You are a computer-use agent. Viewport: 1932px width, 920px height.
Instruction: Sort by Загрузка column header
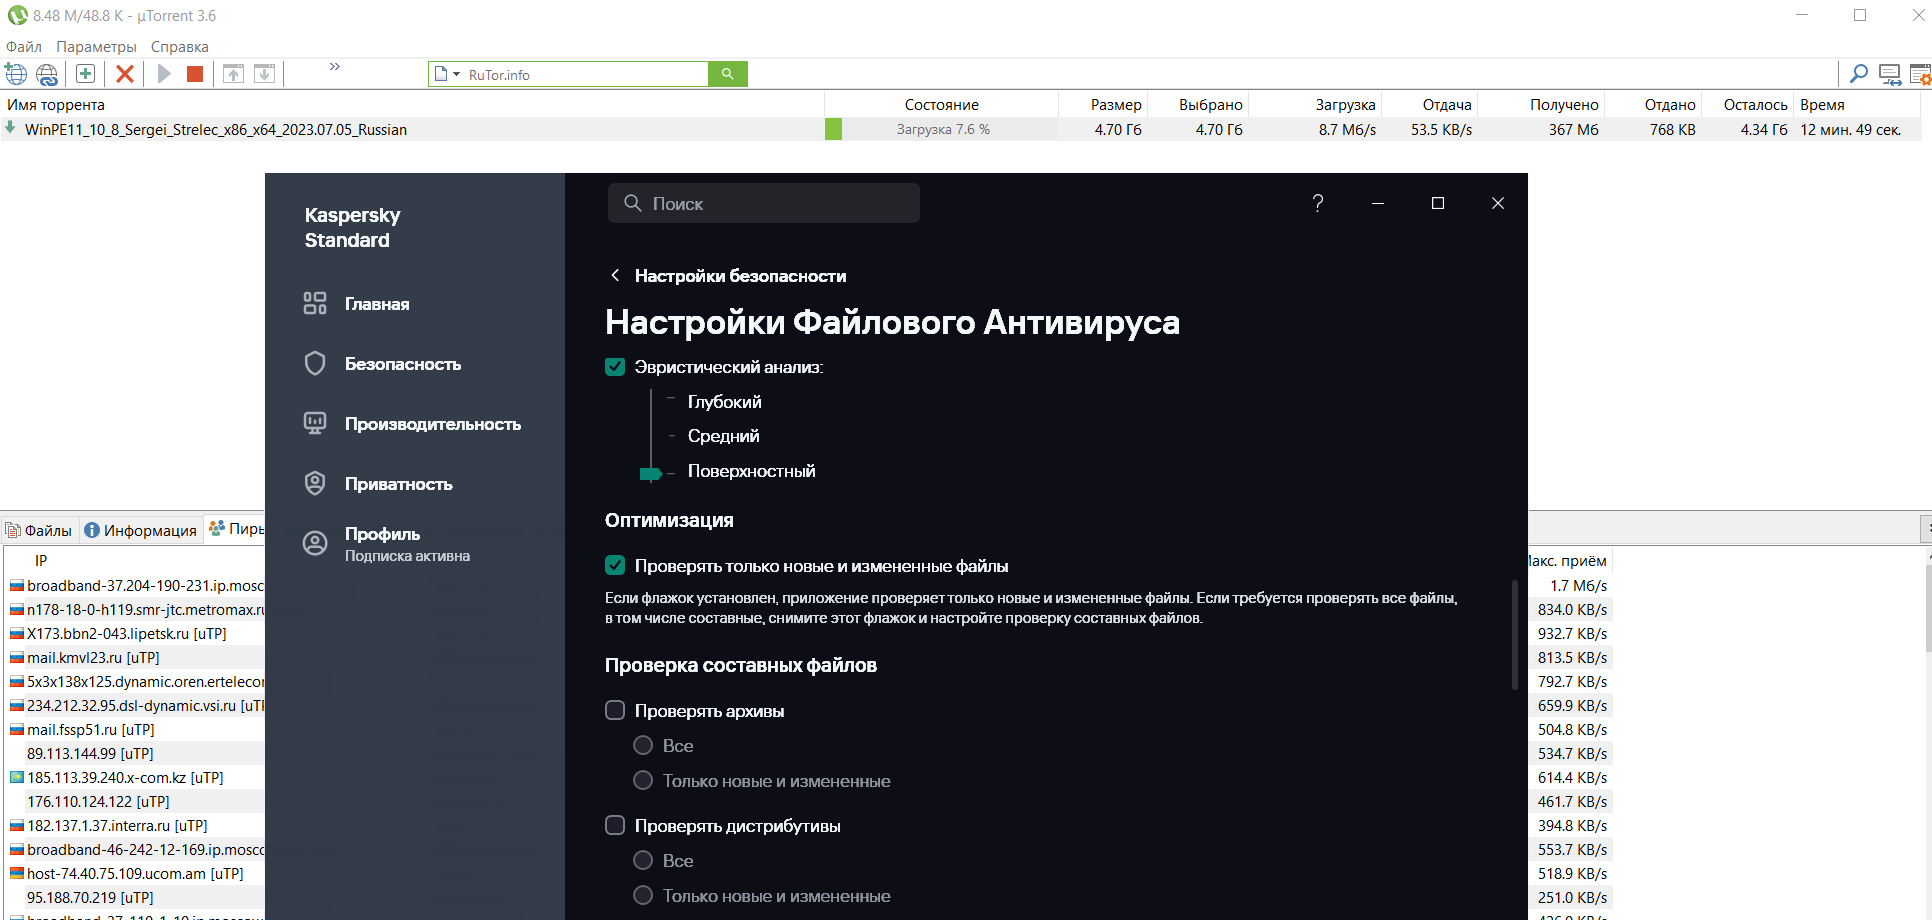(x=1345, y=105)
